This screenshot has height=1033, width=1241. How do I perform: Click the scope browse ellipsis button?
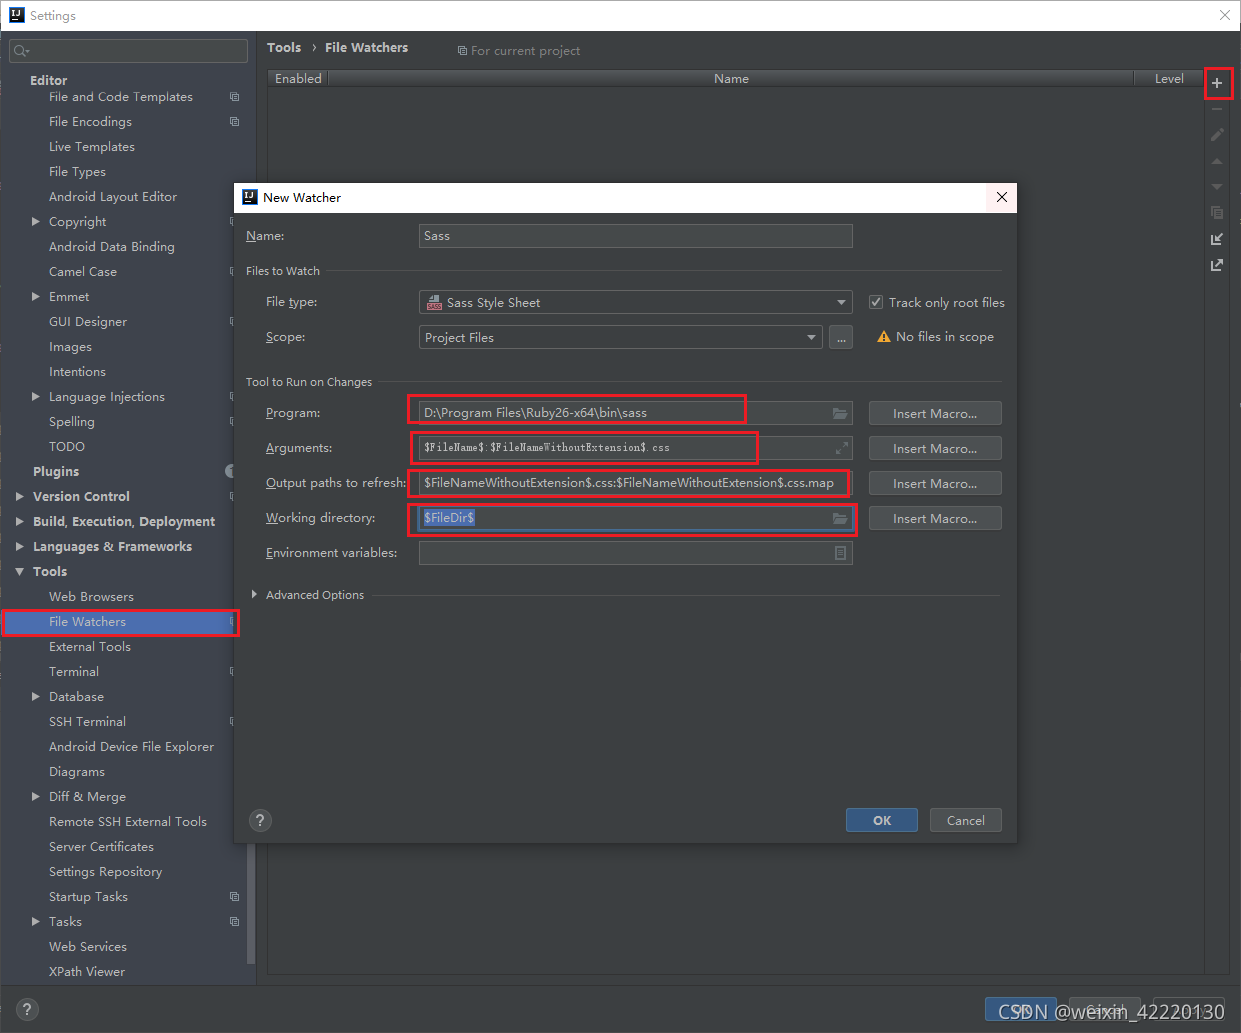pyautogui.click(x=841, y=338)
